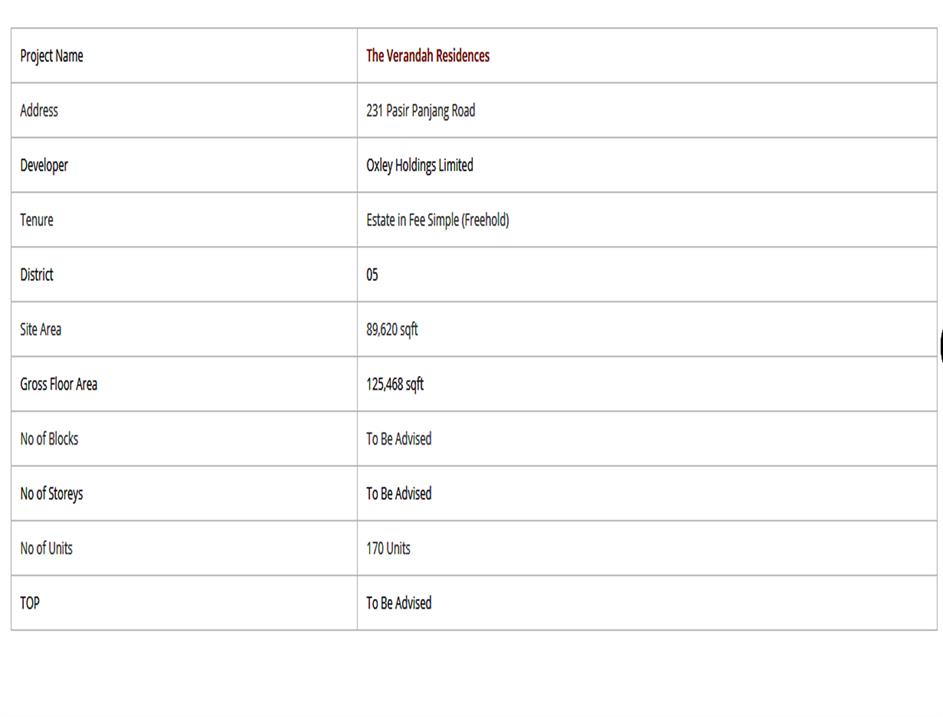The width and height of the screenshot is (943, 717).
Task: Select the 170 Units value
Action: (388, 549)
